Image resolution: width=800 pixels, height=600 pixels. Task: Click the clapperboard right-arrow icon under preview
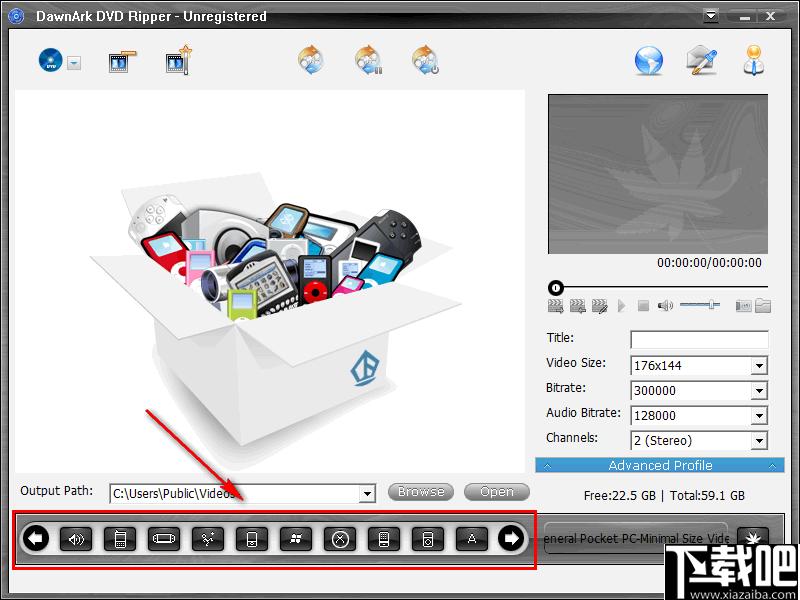[555, 306]
